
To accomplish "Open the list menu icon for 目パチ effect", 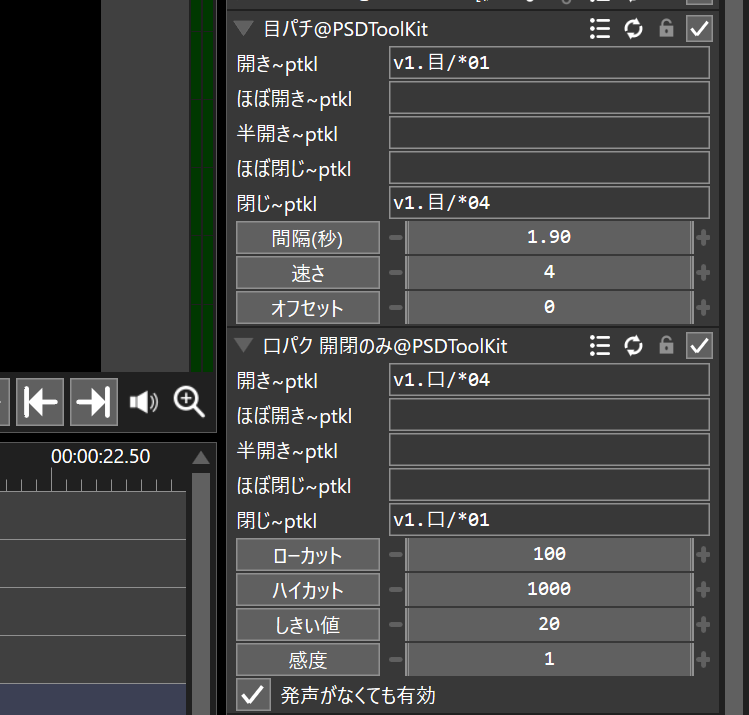I will pyautogui.click(x=600, y=29).
